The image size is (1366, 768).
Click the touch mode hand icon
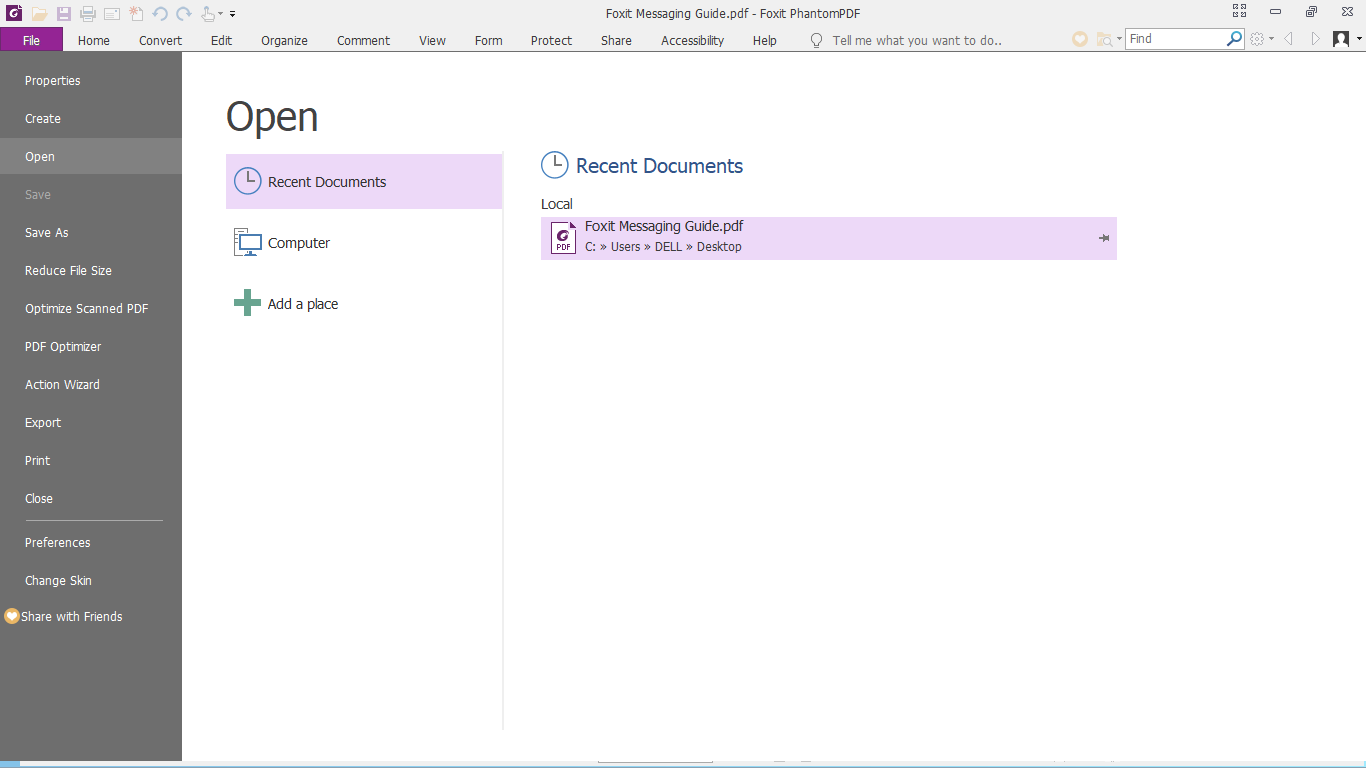pos(208,14)
